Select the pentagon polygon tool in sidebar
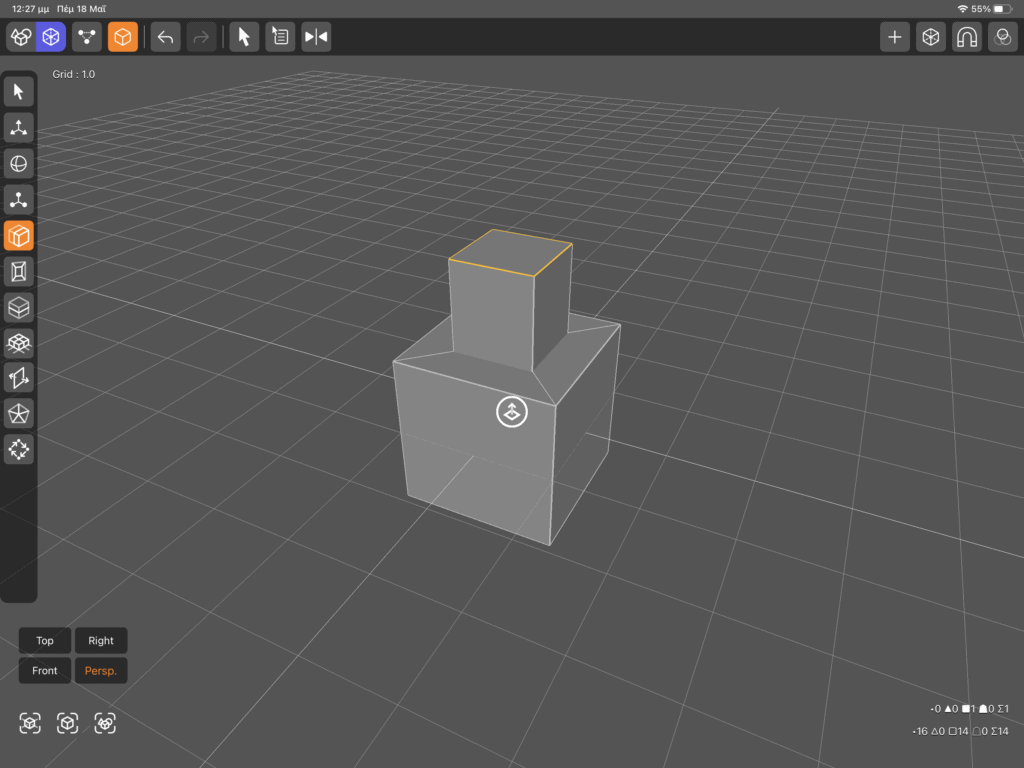This screenshot has height=768, width=1024. 19,413
